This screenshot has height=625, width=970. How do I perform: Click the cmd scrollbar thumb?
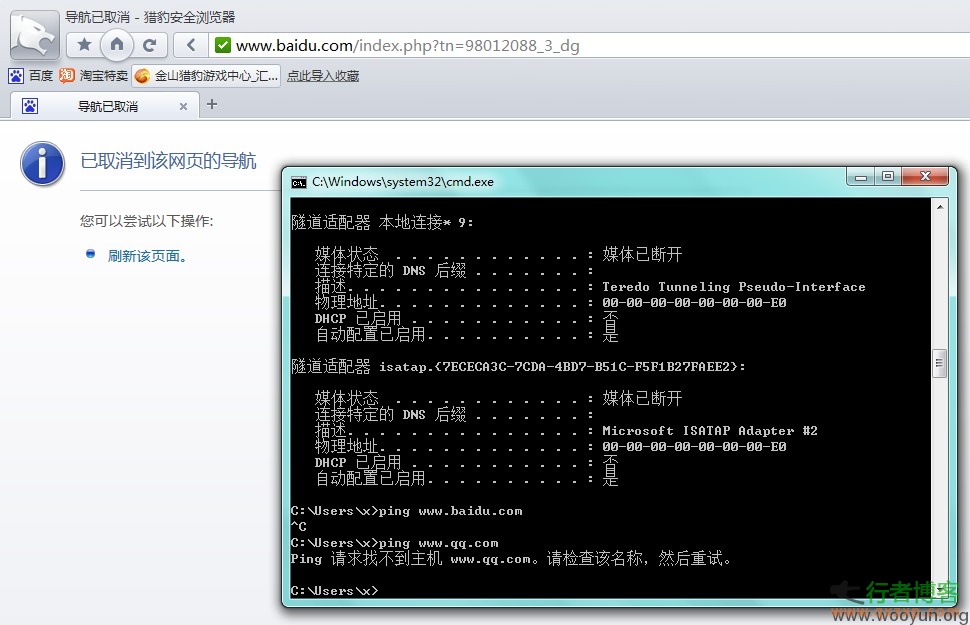click(939, 363)
